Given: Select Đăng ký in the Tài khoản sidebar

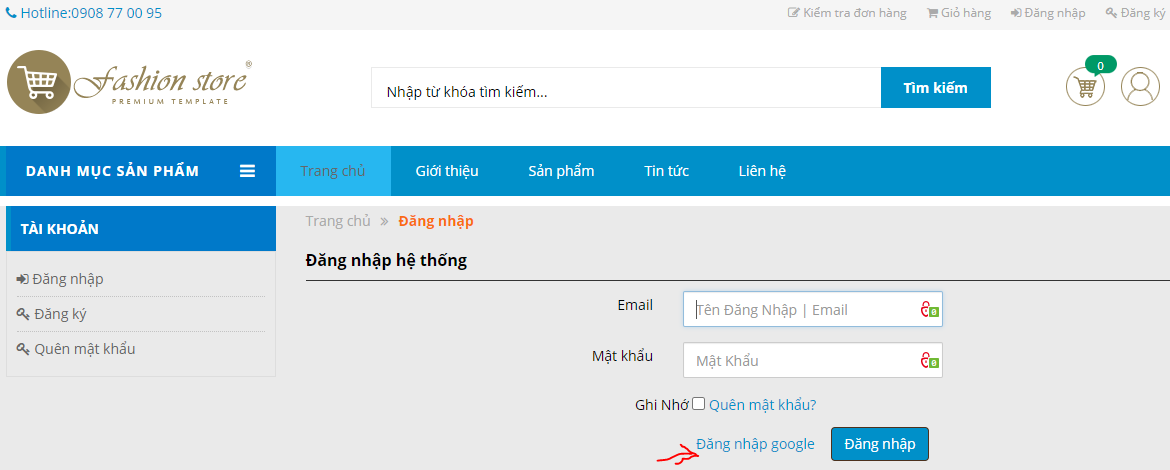Looking at the screenshot, I should 51,314.
